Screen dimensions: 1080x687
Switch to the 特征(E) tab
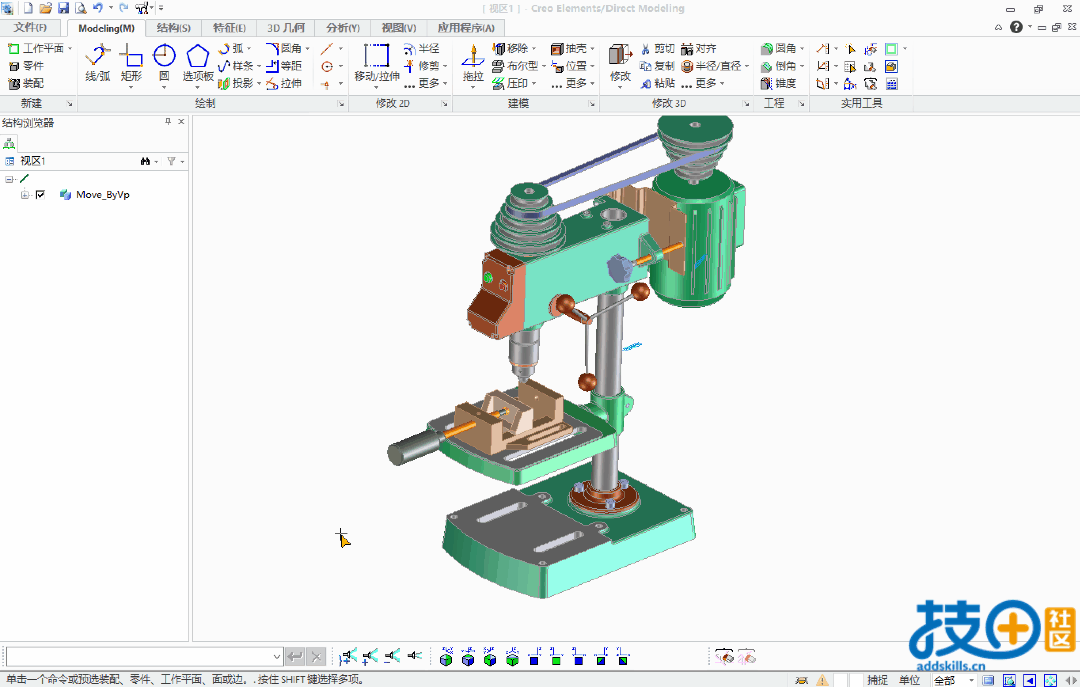229,28
